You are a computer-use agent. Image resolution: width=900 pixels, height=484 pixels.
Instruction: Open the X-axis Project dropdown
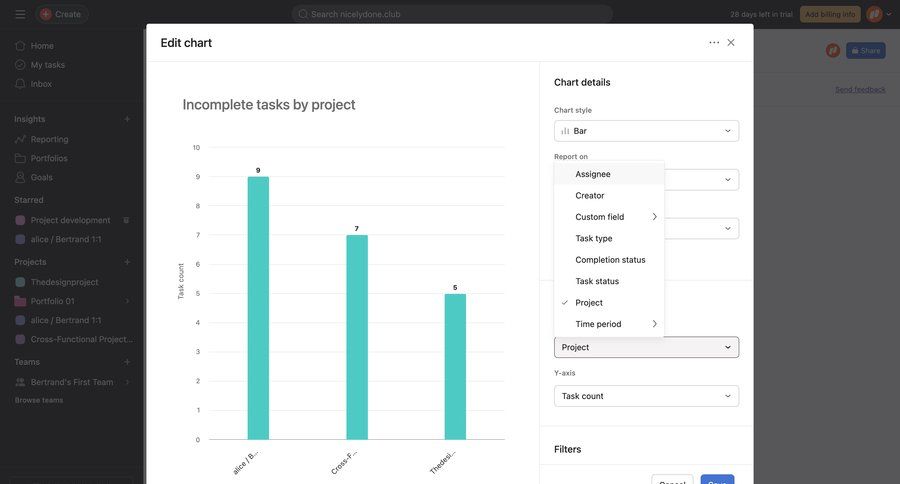[x=646, y=347]
